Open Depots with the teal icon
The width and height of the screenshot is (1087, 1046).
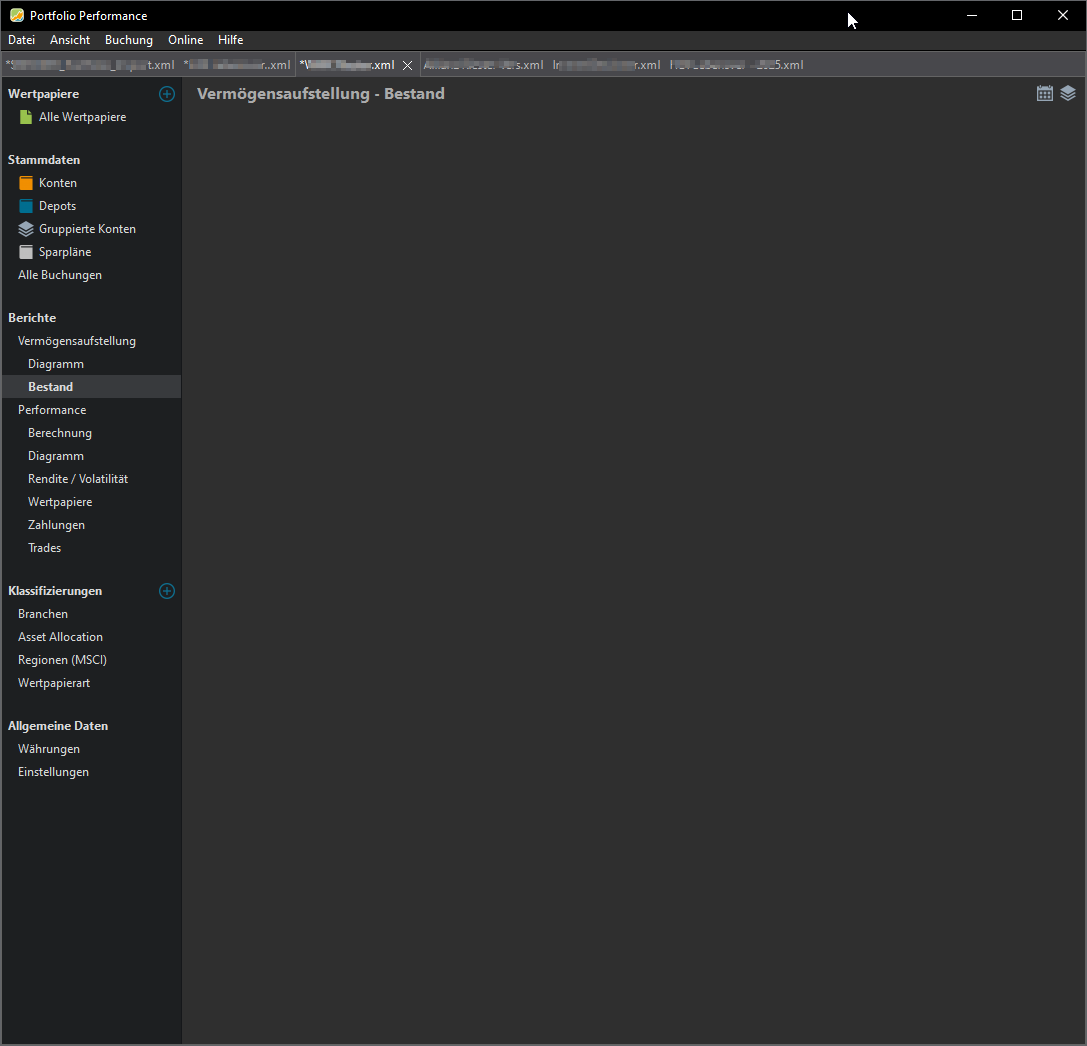[57, 206]
